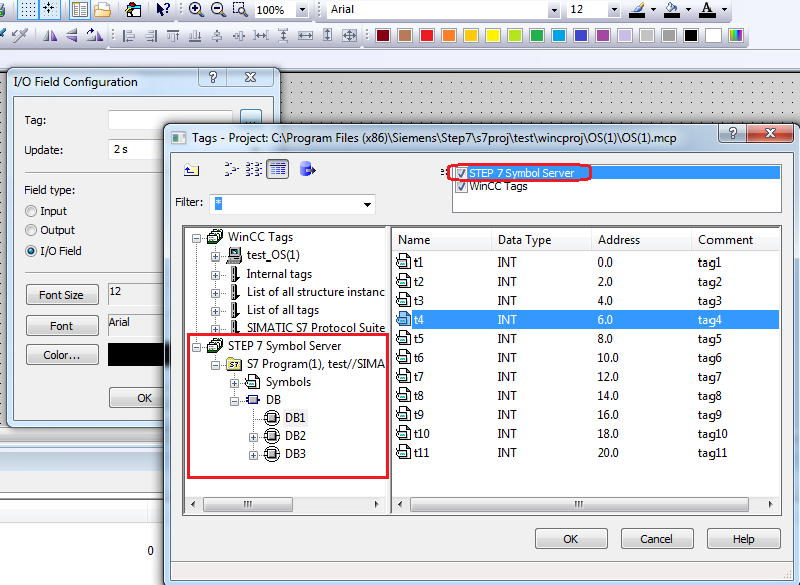
Task: Sort by the Data Type column header
Action: pos(541,240)
